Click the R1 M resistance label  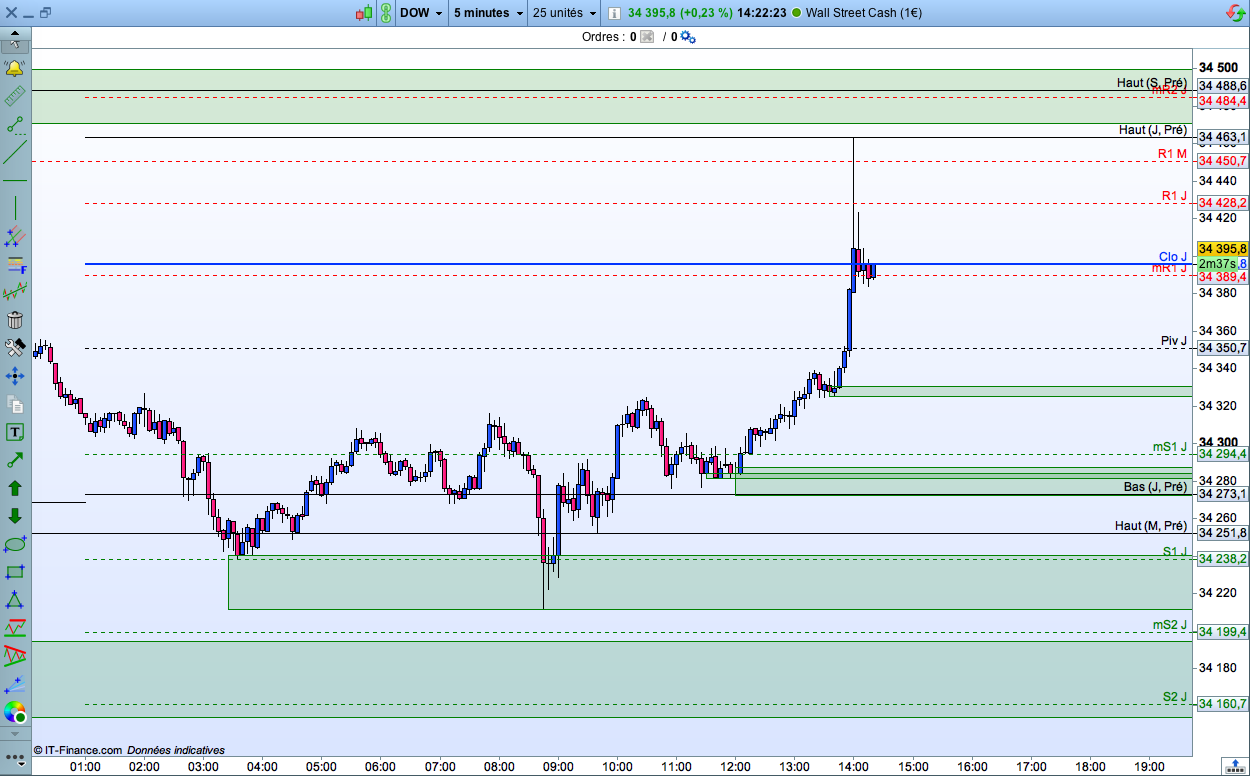click(1173, 154)
